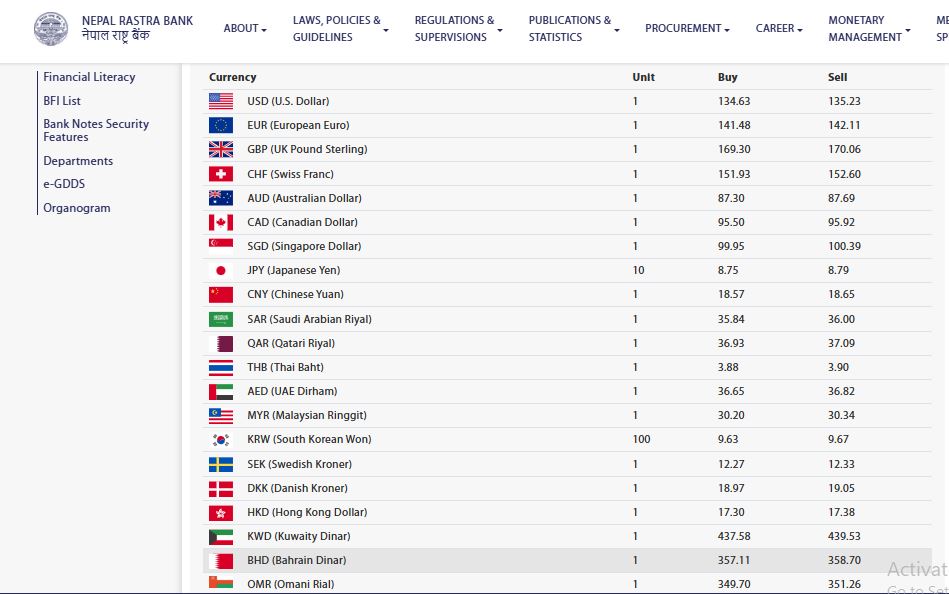Click the Nepal Rastra Bank logo emblem
This screenshot has height=594, width=949.
[52, 29]
